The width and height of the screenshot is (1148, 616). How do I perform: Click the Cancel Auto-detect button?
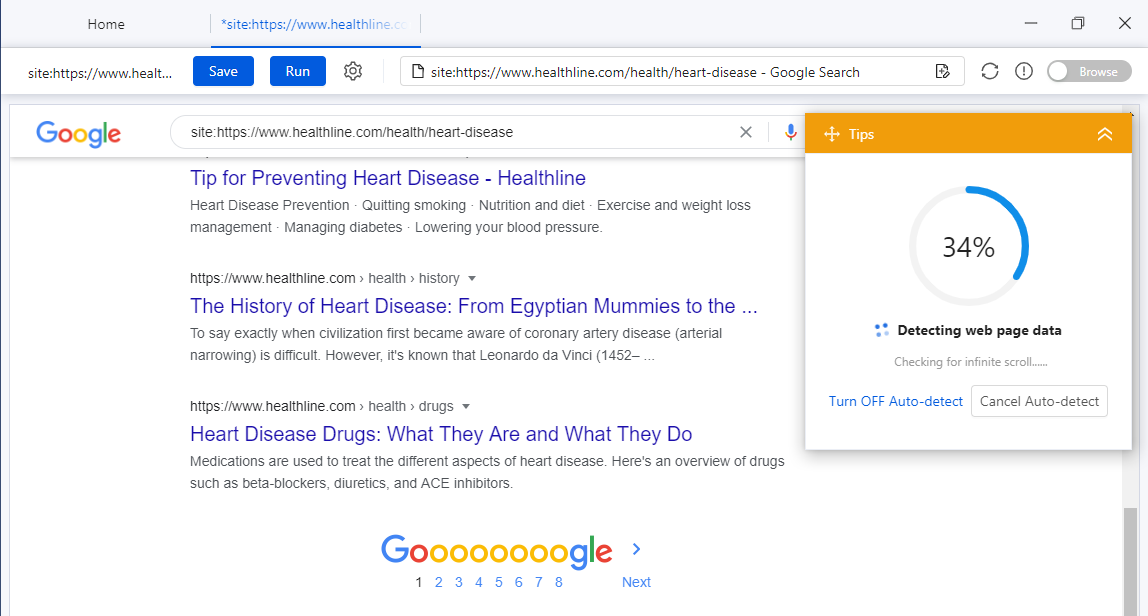tap(1039, 401)
